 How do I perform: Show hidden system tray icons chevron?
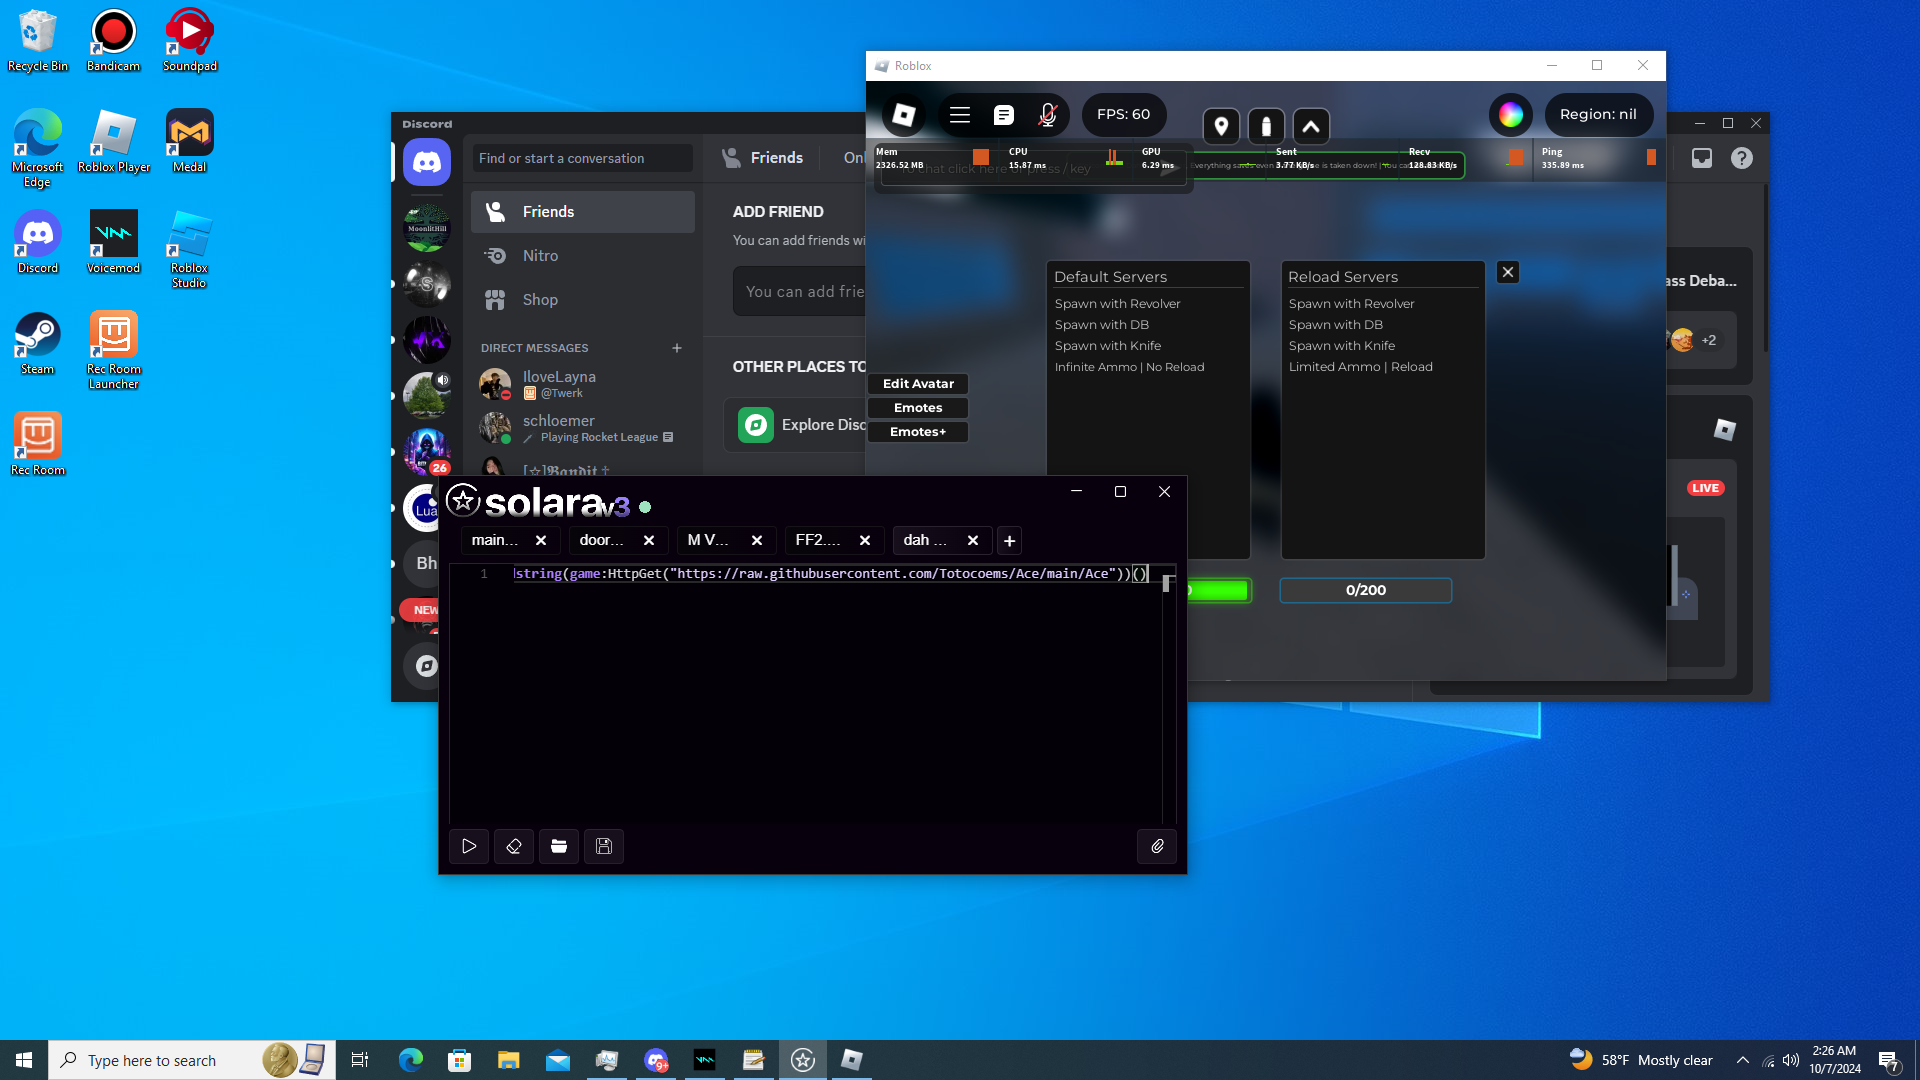pos(1743,1060)
